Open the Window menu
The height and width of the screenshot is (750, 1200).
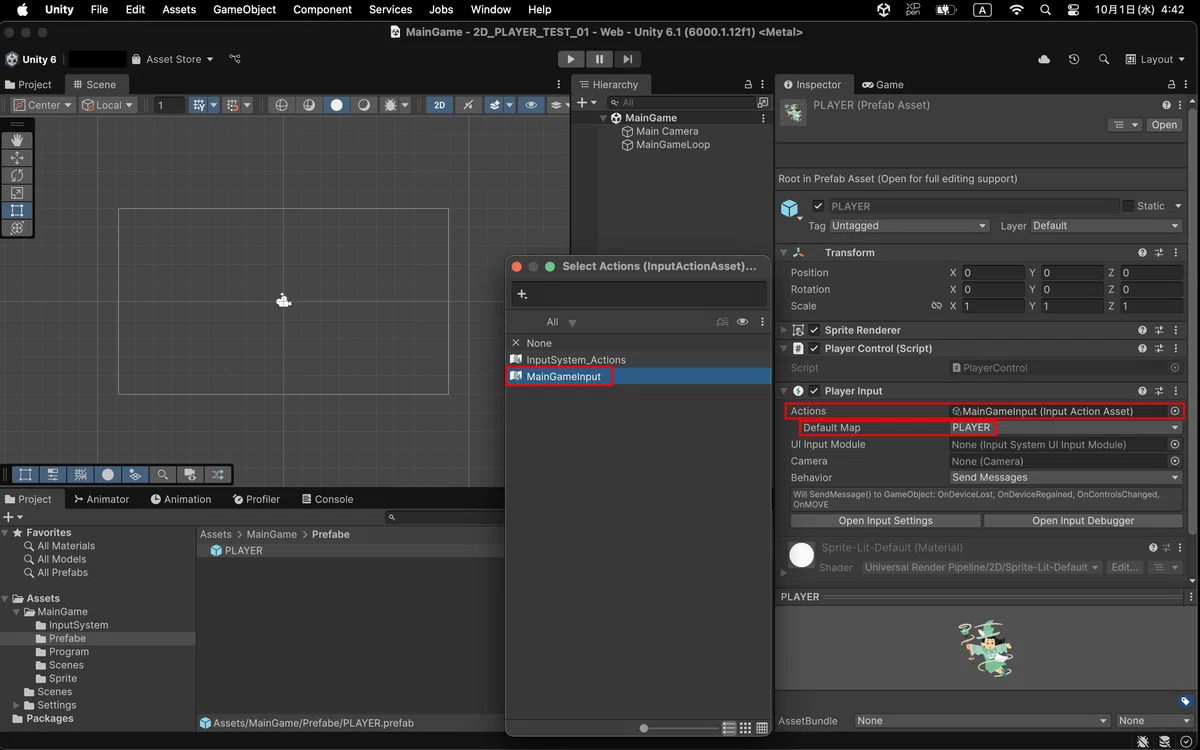click(491, 9)
